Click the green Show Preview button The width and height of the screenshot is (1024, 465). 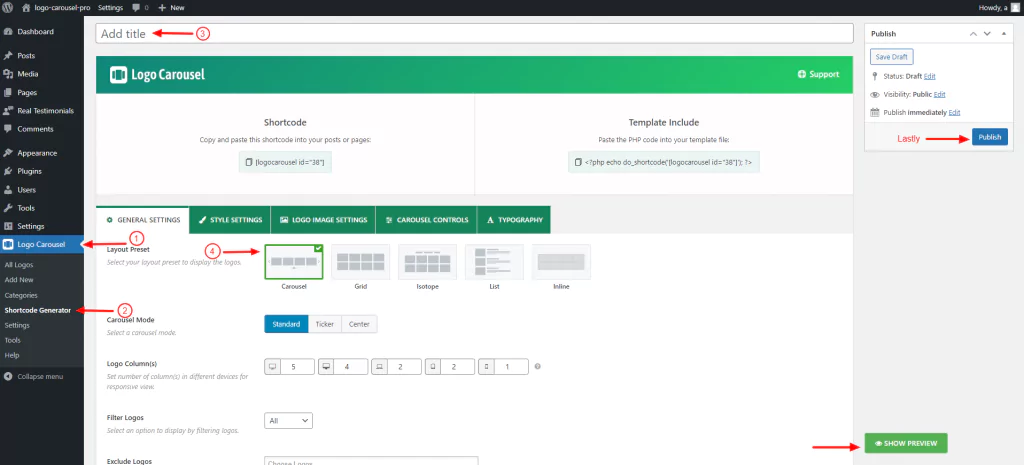tap(905, 444)
